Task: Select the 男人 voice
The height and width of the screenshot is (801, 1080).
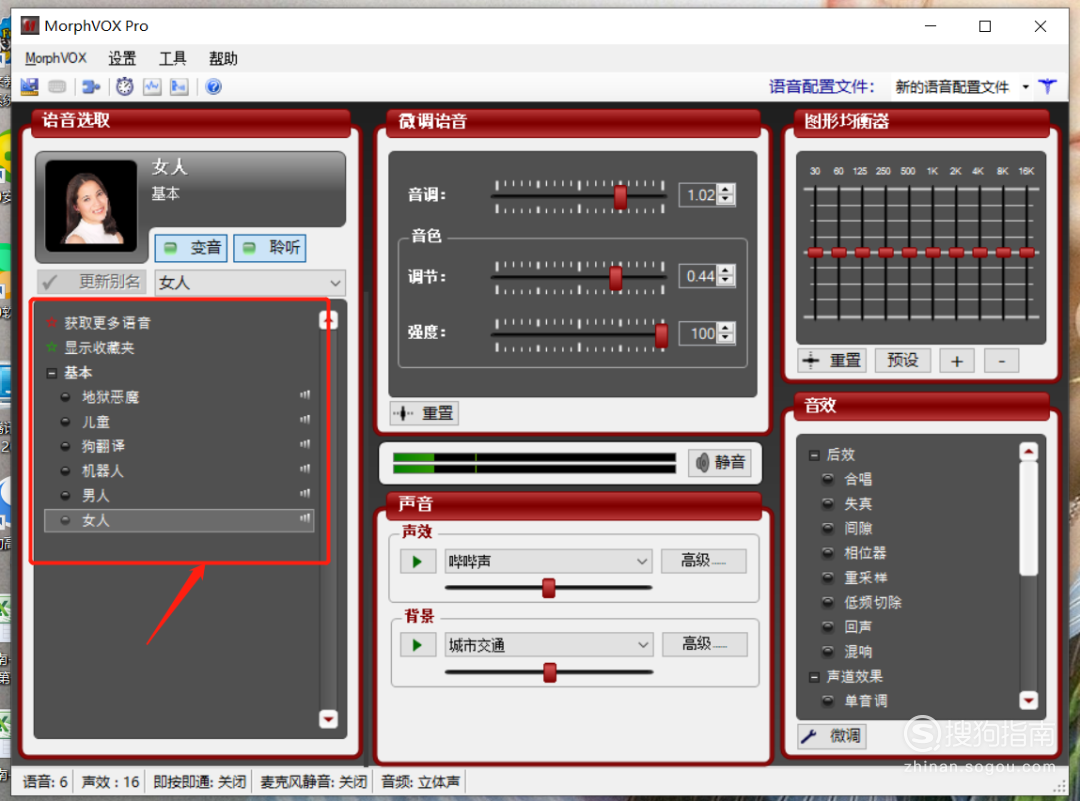Action: [96, 496]
